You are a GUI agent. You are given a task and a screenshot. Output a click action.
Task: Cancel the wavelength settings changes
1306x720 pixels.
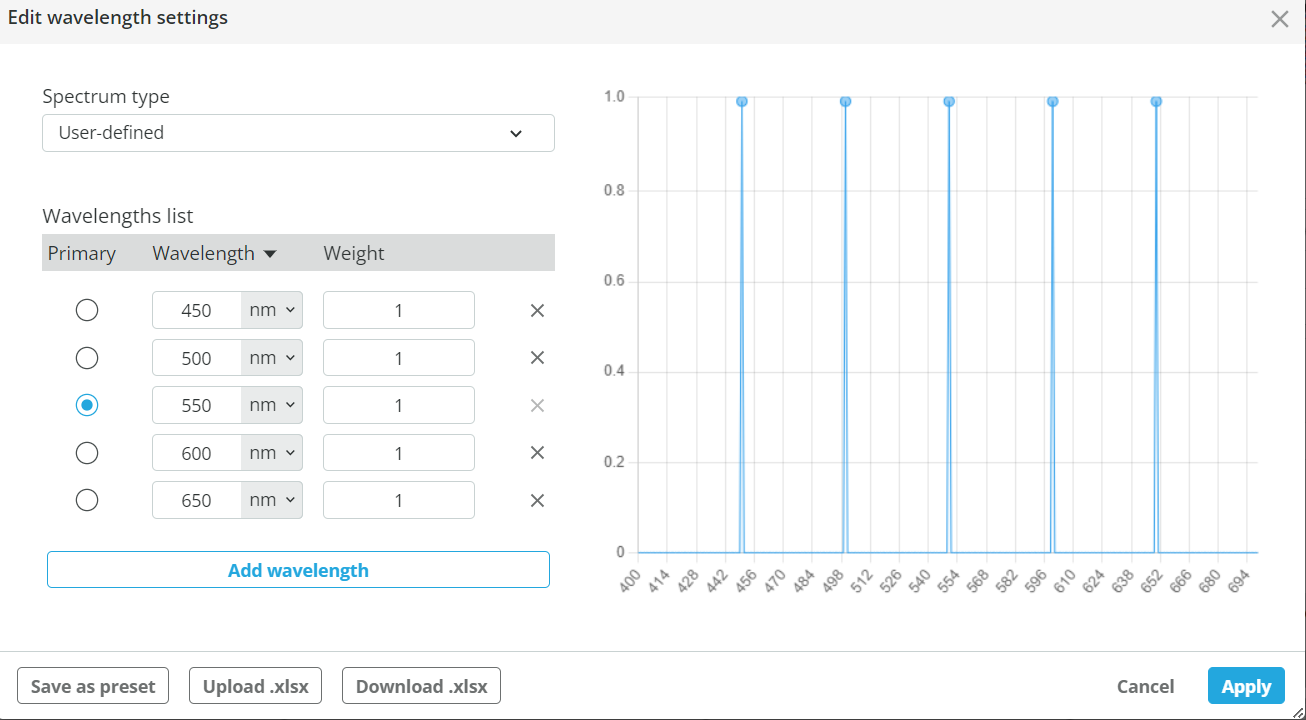pos(1145,686)
